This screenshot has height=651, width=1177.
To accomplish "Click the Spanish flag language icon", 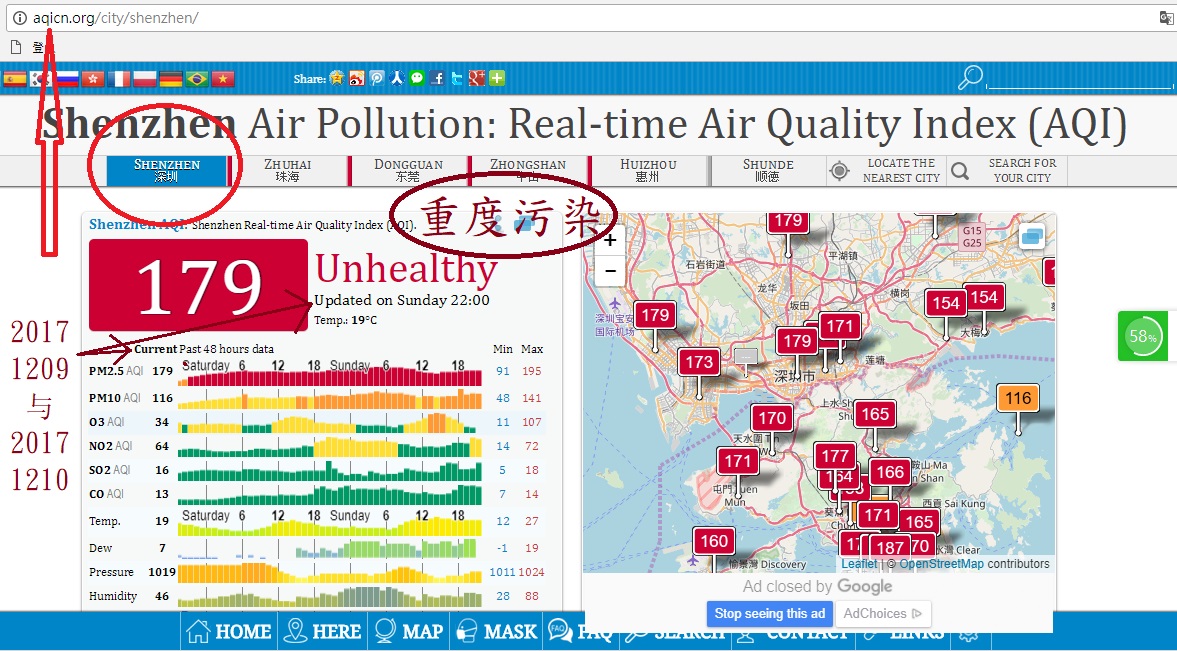I will click(14, 78).
